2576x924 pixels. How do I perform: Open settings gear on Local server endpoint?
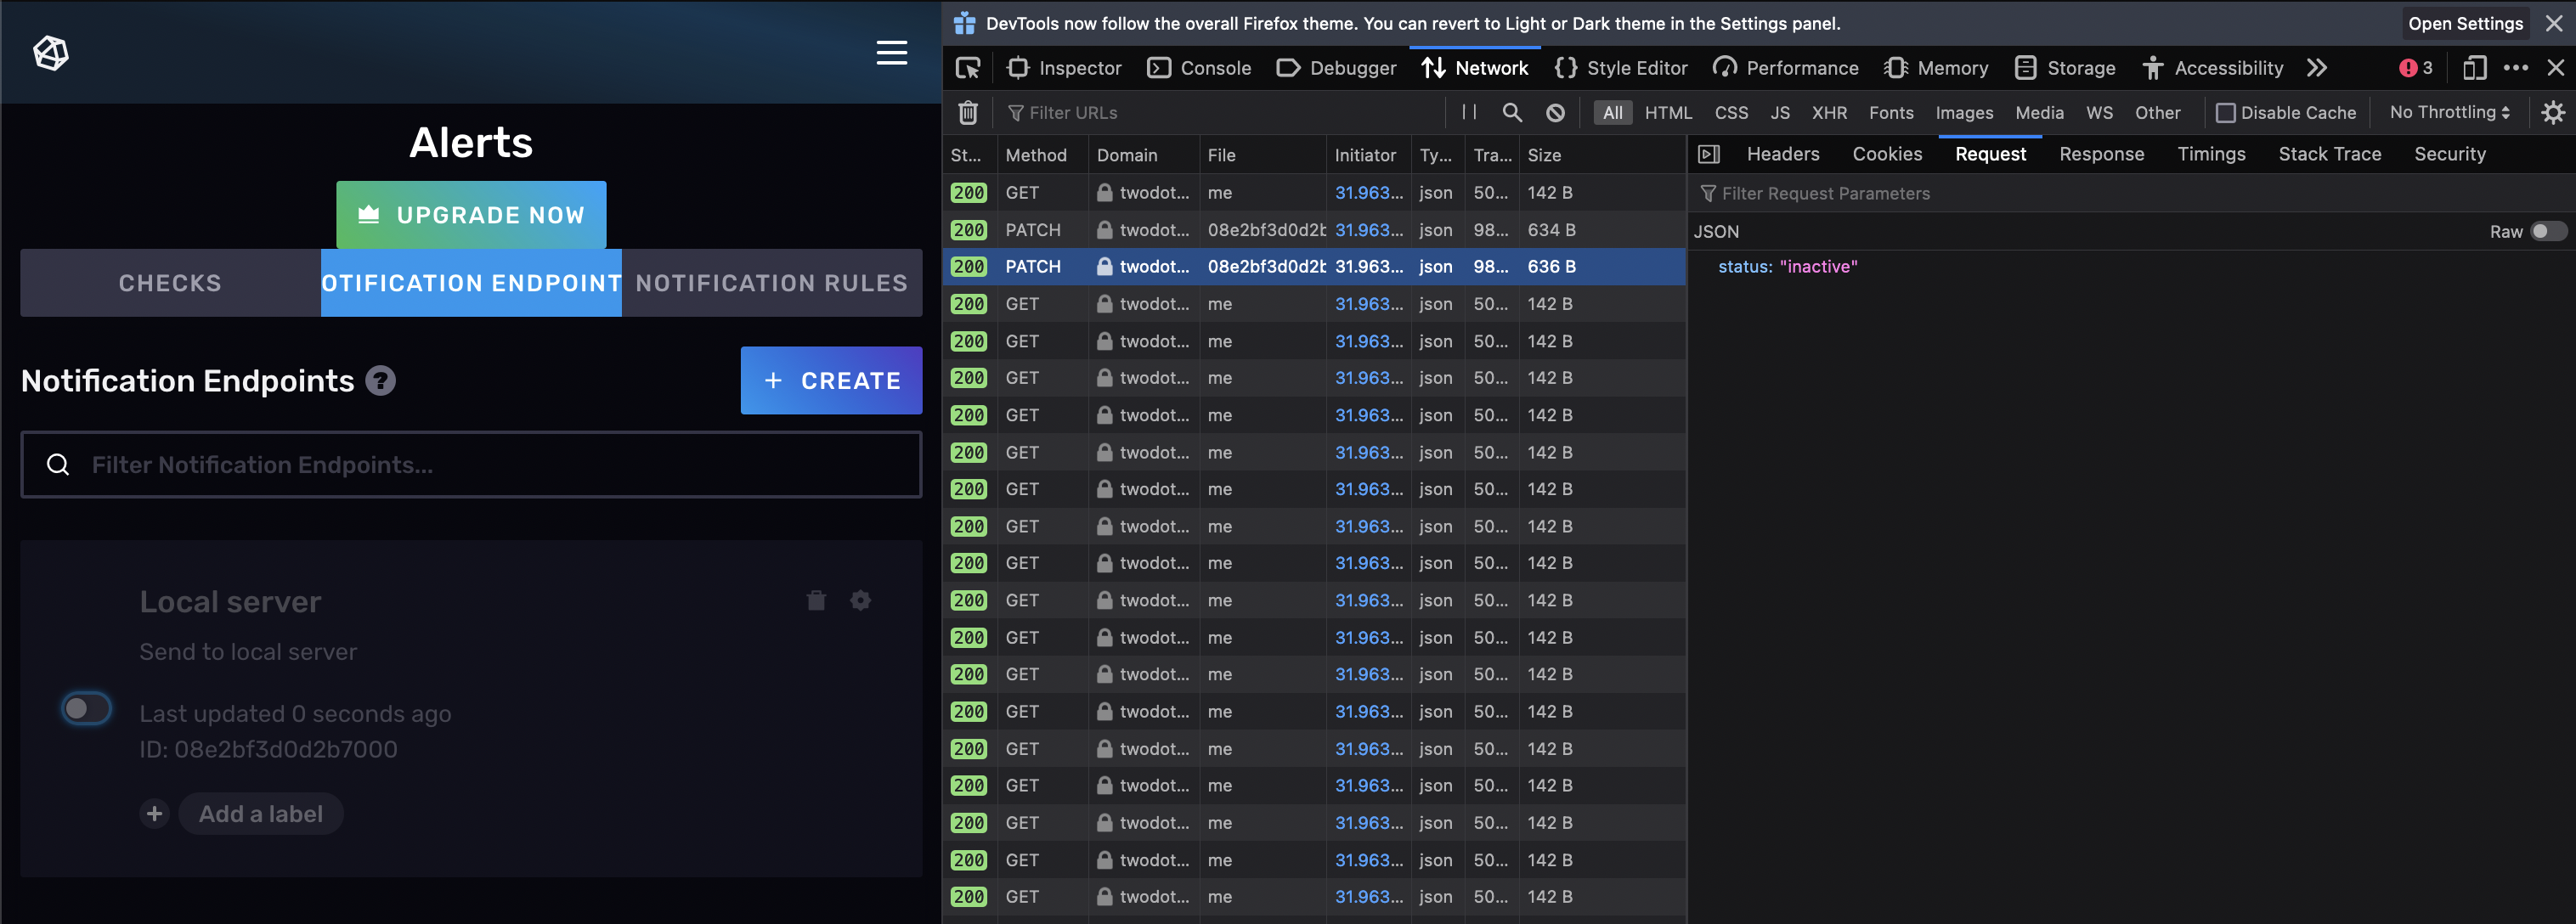click(860, 600)
